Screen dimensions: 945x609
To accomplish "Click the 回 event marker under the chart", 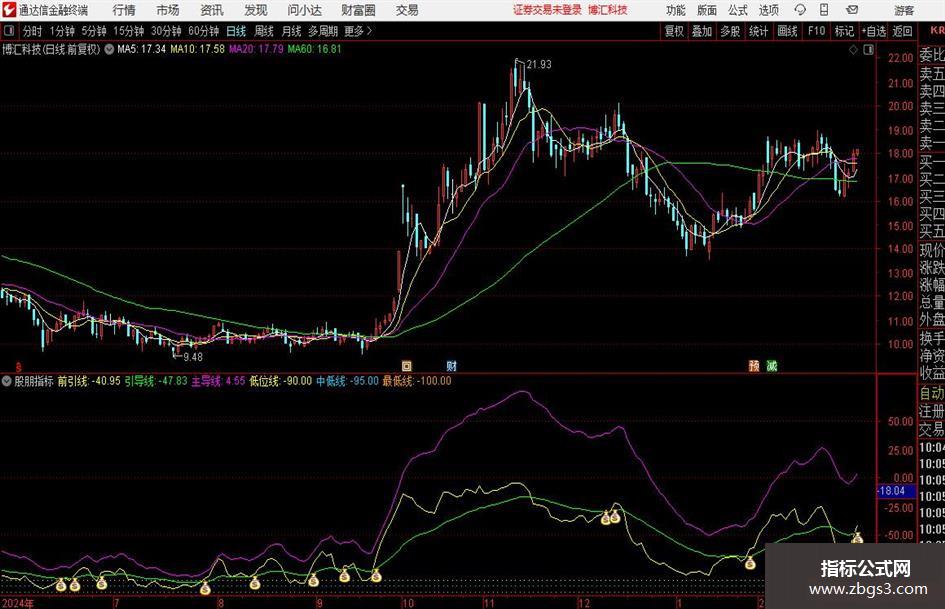I will [407, 366].
